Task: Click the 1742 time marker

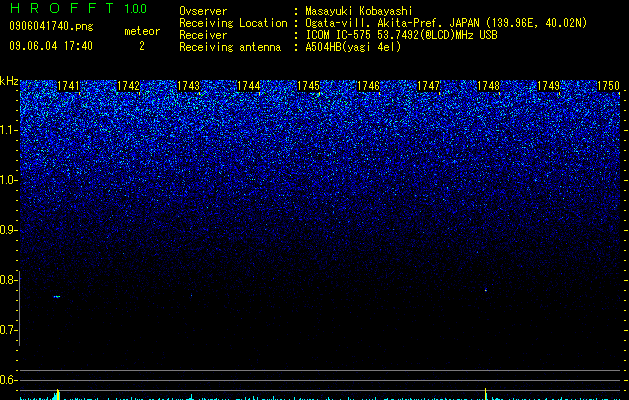Action: pyautogui.click(x=128, y=86)
